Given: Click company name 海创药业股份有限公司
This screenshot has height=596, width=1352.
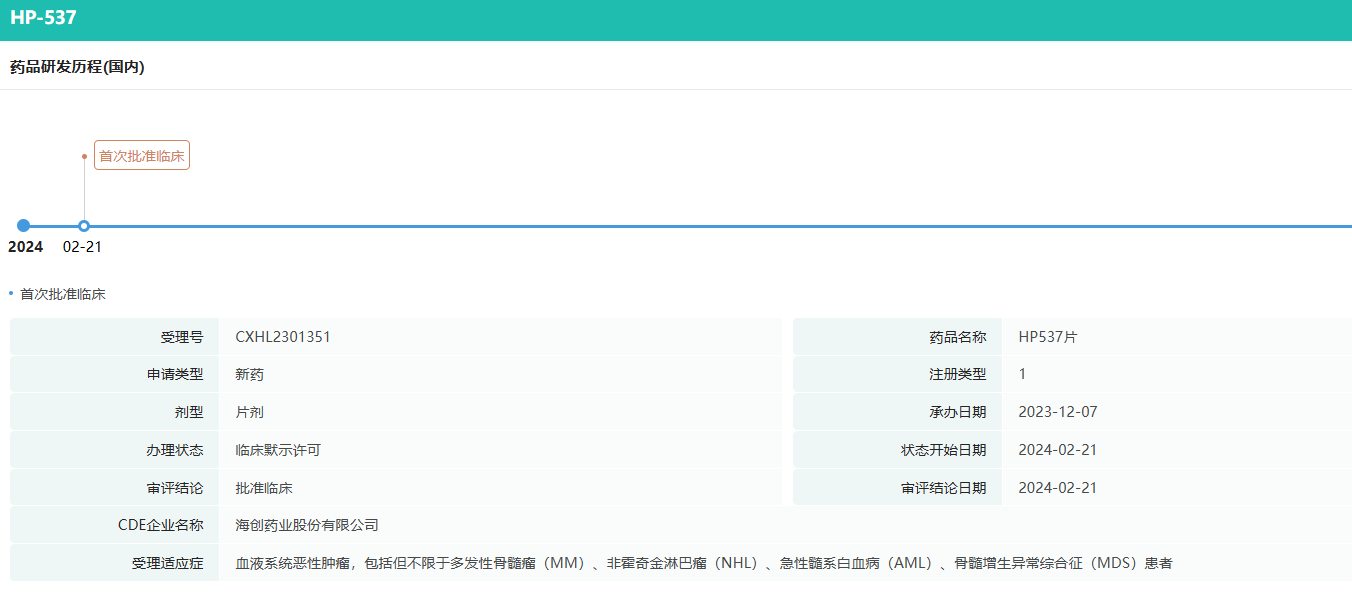Looking at the screenshot, I should 307,525.
